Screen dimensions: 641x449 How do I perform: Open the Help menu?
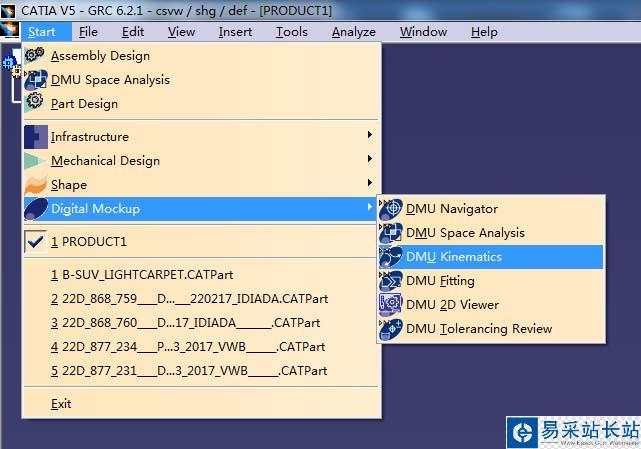(484, 32)
